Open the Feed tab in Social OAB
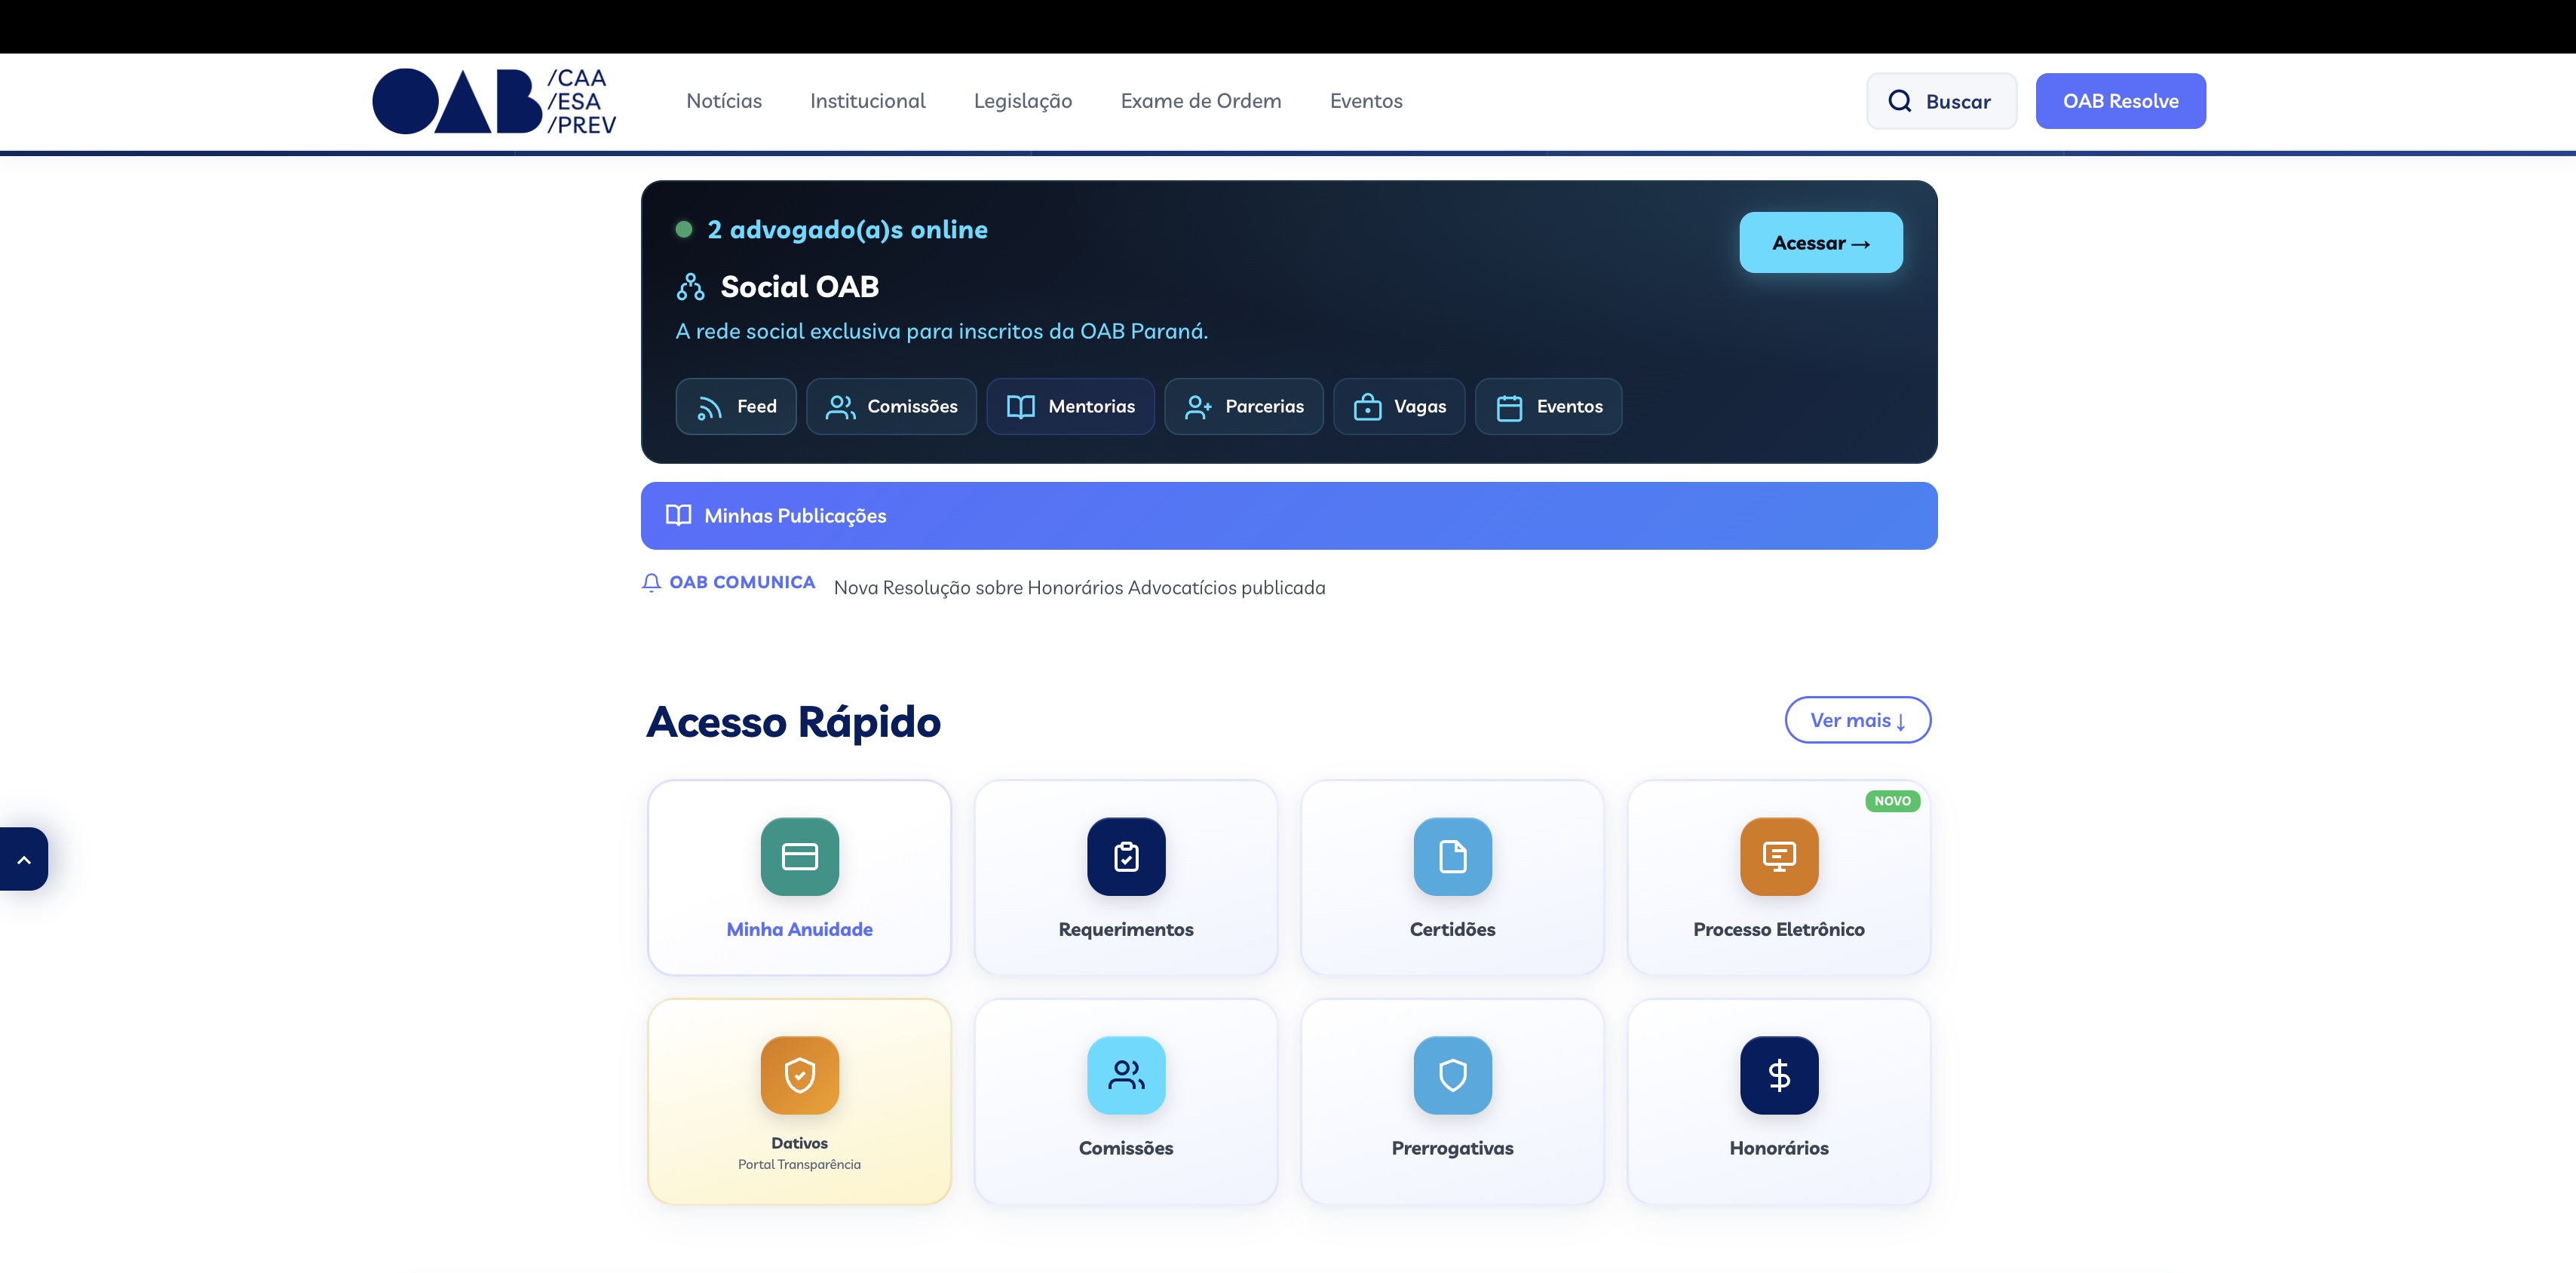Screen dimensions: 2576x1273 click(736, 406)
